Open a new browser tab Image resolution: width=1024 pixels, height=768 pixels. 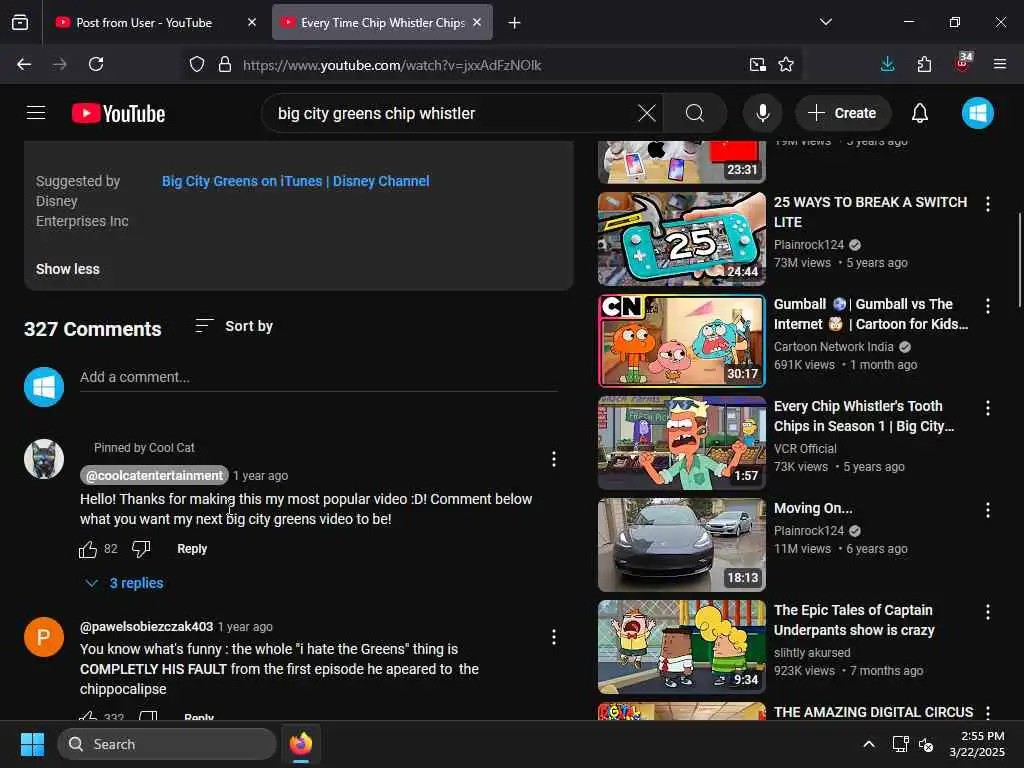tap(515, 23)
